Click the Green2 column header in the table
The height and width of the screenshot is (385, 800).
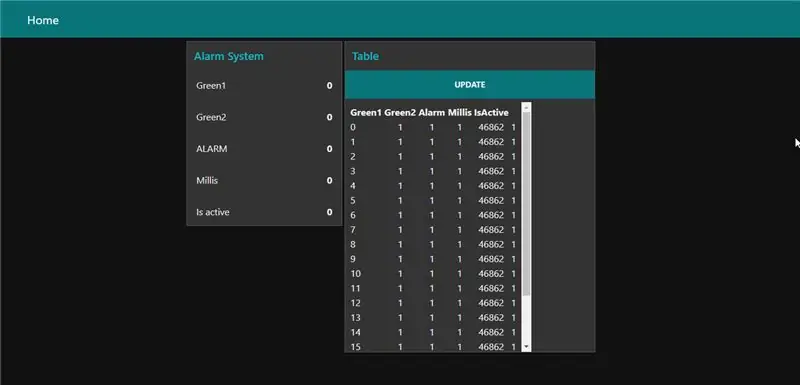pyautogui.click(x=400, y=112)
